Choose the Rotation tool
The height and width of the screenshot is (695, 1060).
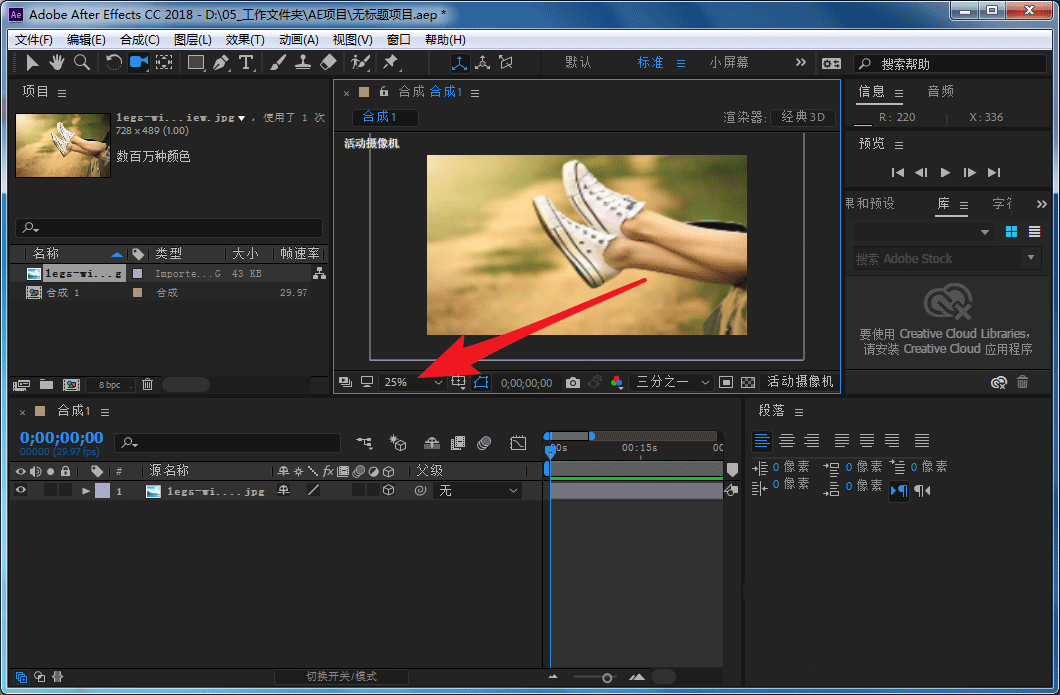point(112,62)
